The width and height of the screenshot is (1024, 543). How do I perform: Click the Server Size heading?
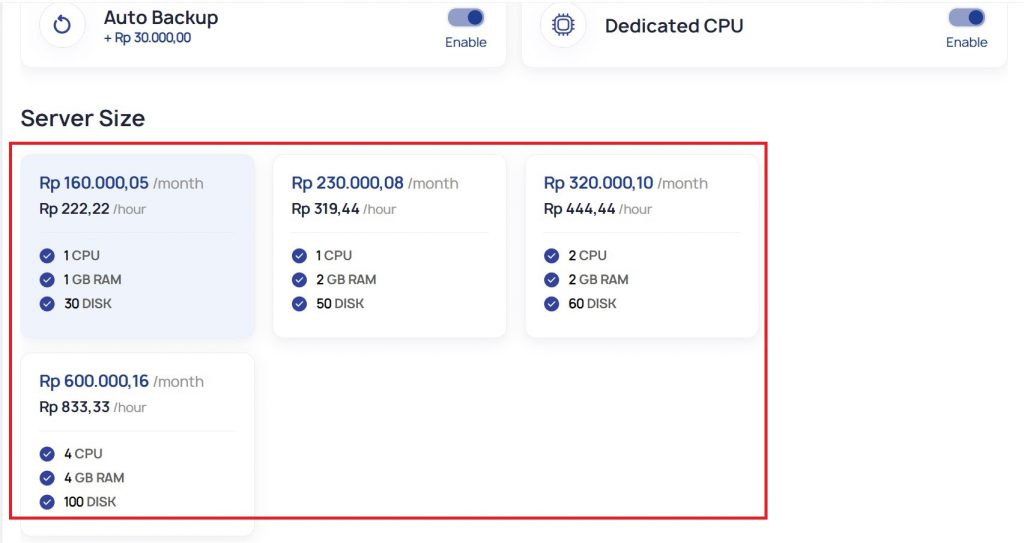coord(83,118)
